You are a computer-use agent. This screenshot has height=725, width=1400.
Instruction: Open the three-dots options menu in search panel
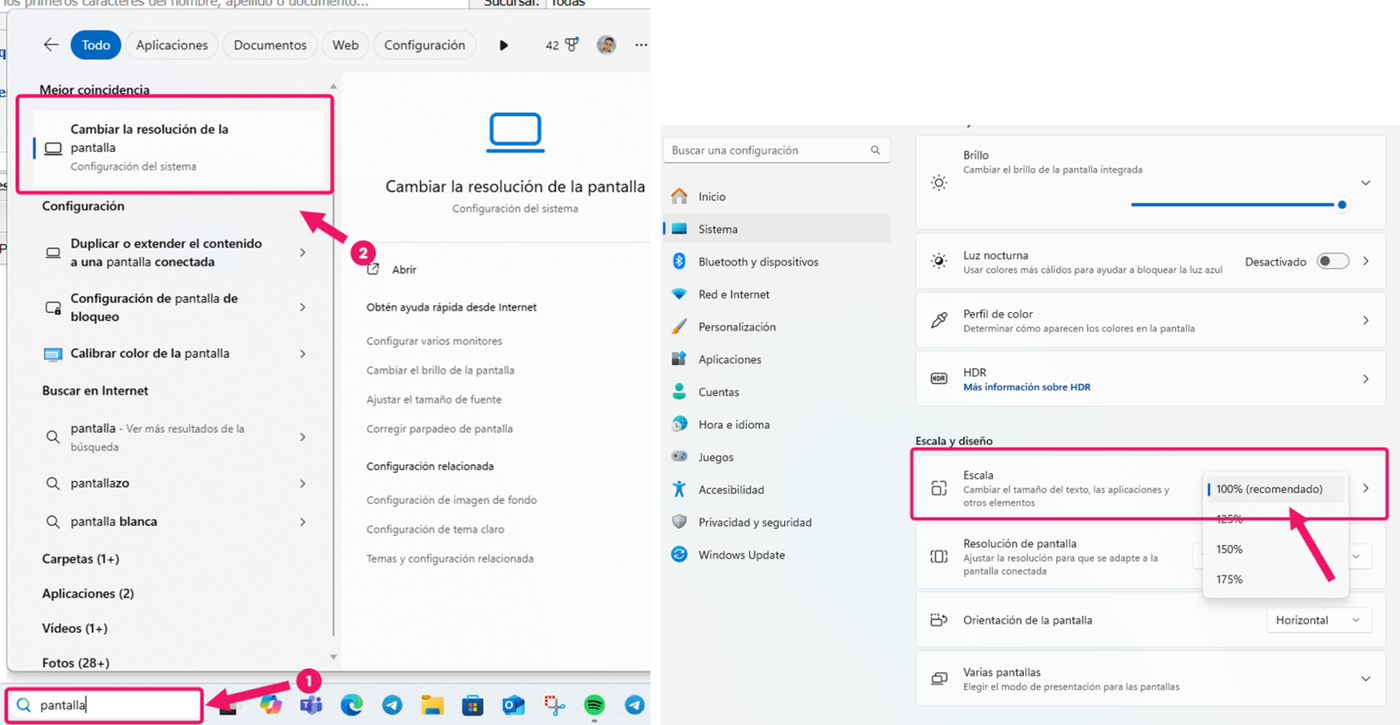pyautogui.click(x=641, y=45)
